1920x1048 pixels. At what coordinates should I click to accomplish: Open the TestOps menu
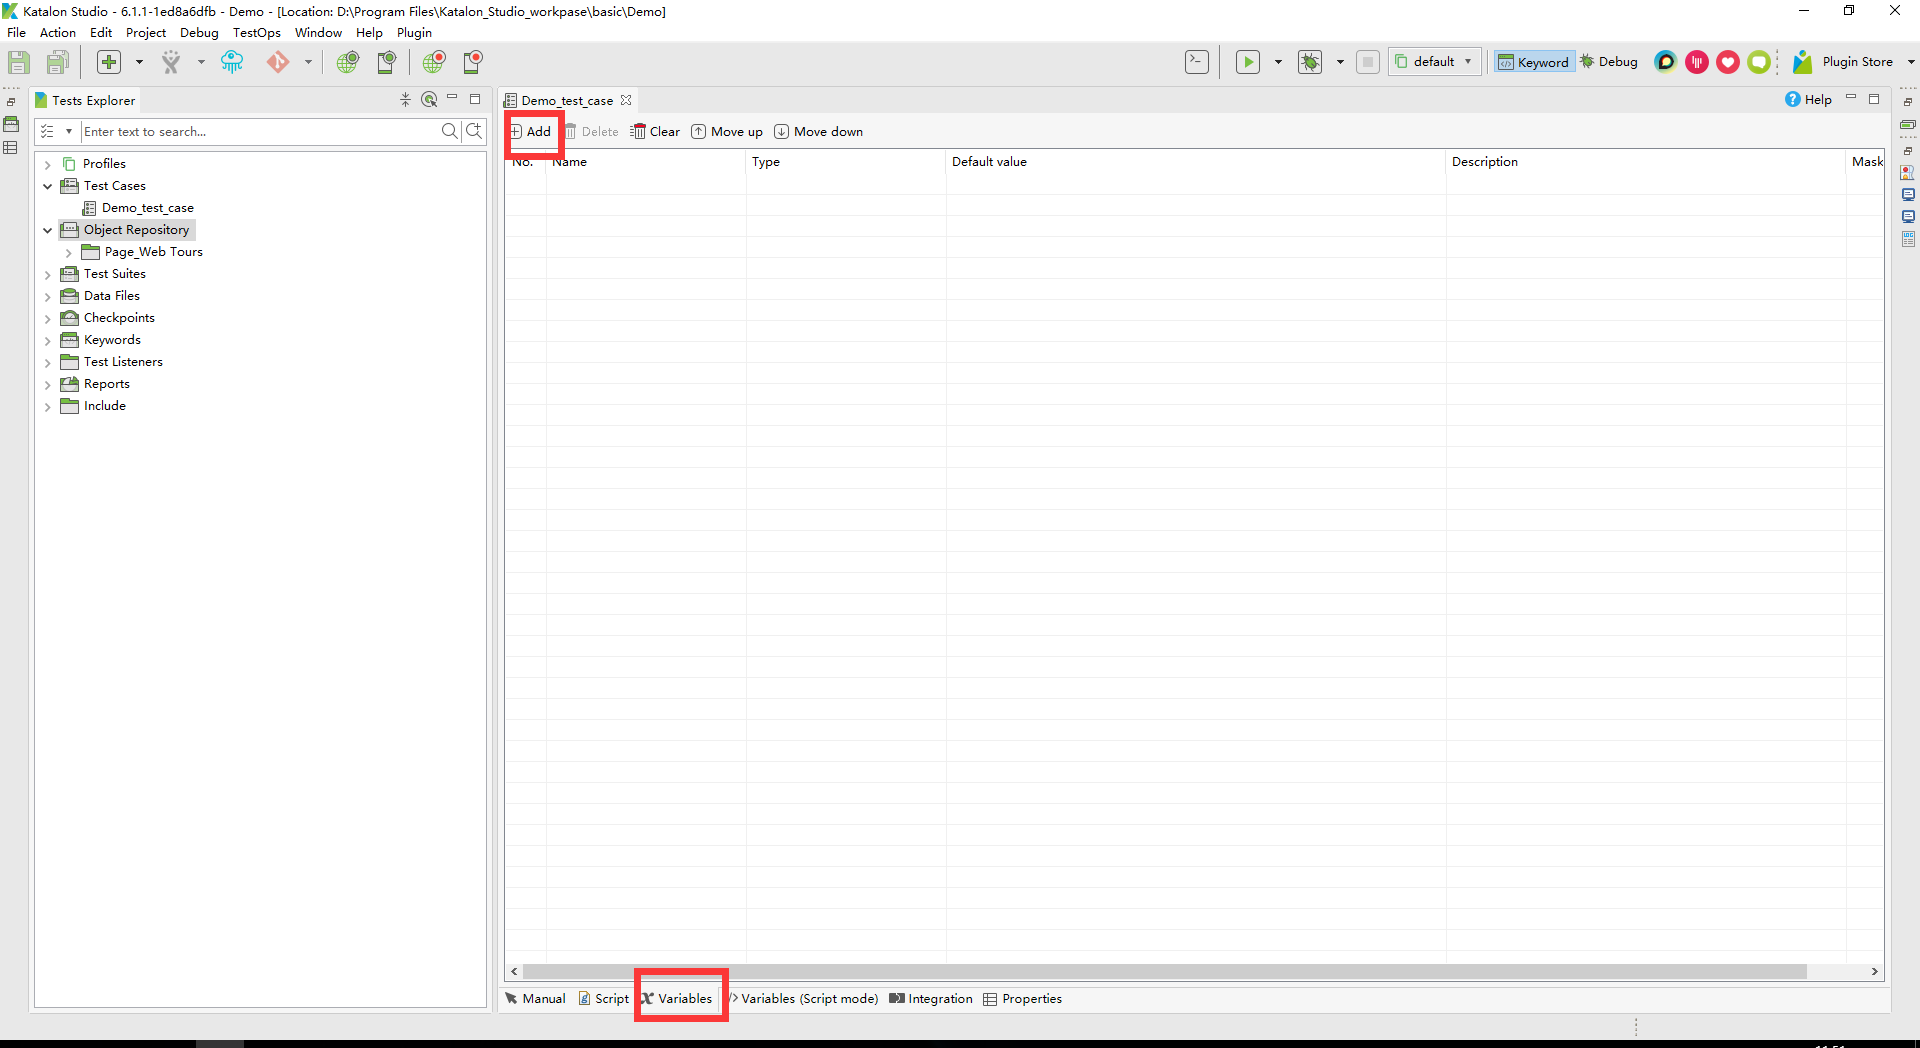[x=256, y=33]
